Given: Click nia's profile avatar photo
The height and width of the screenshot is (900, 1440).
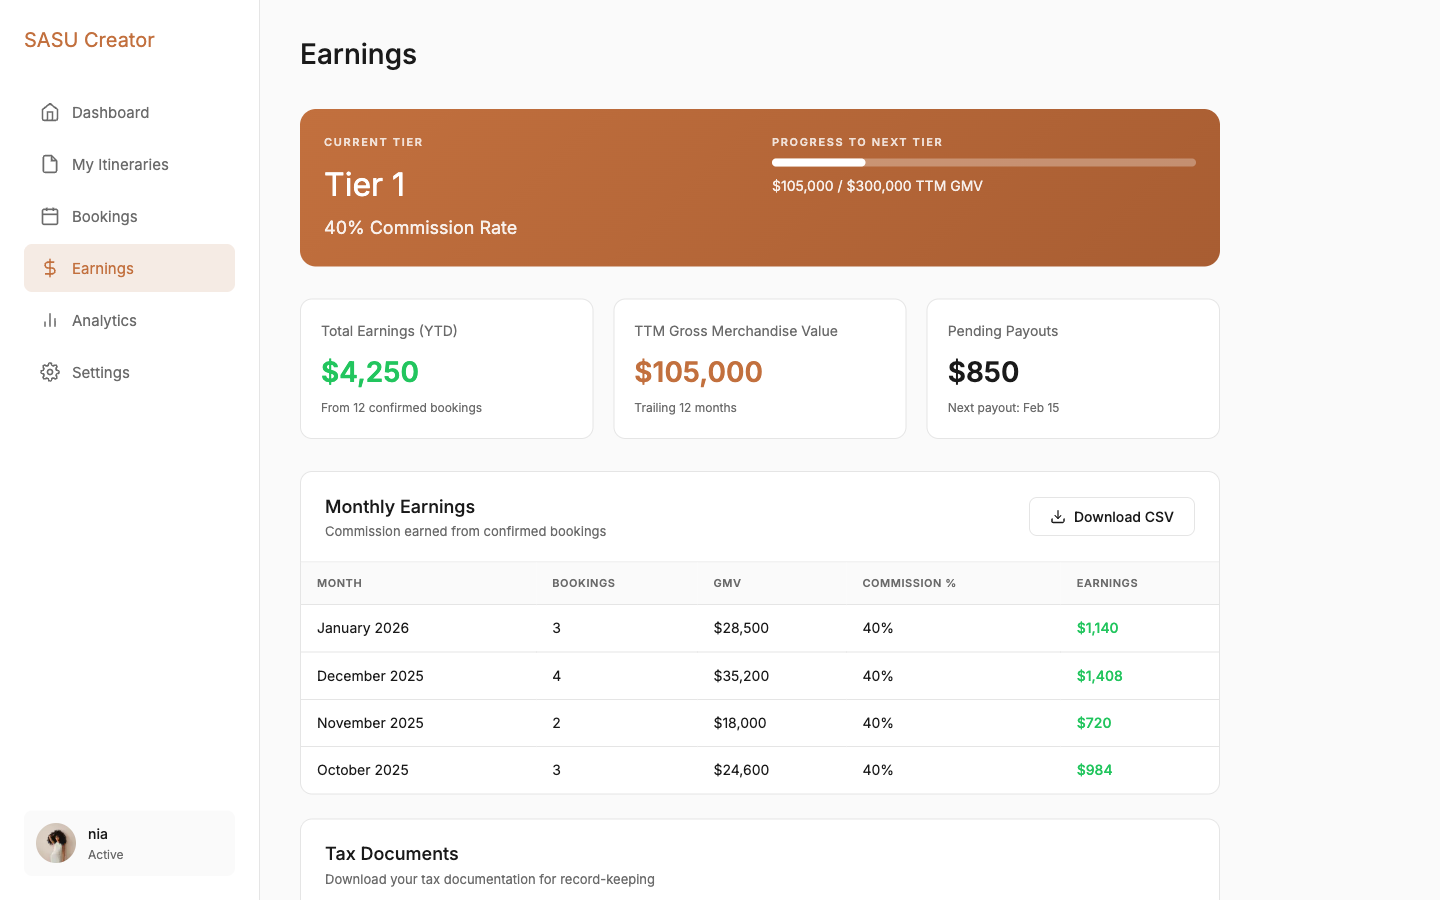Looking at the screenshot, I should 56,843.
